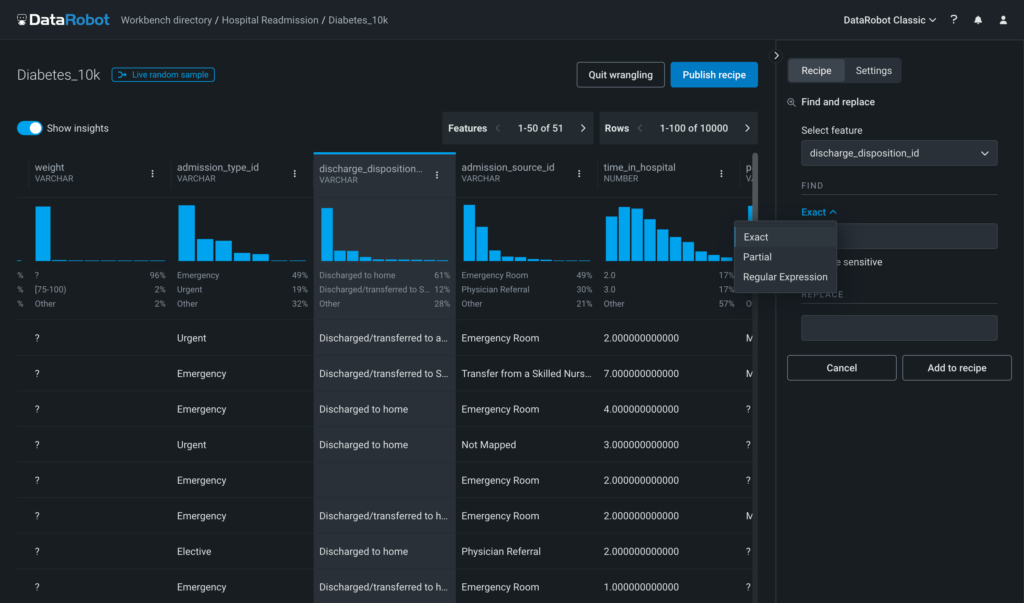The width and height of the screenshot is (1024, 603).
Task: Go to next features page
Action: pos(583,128)
